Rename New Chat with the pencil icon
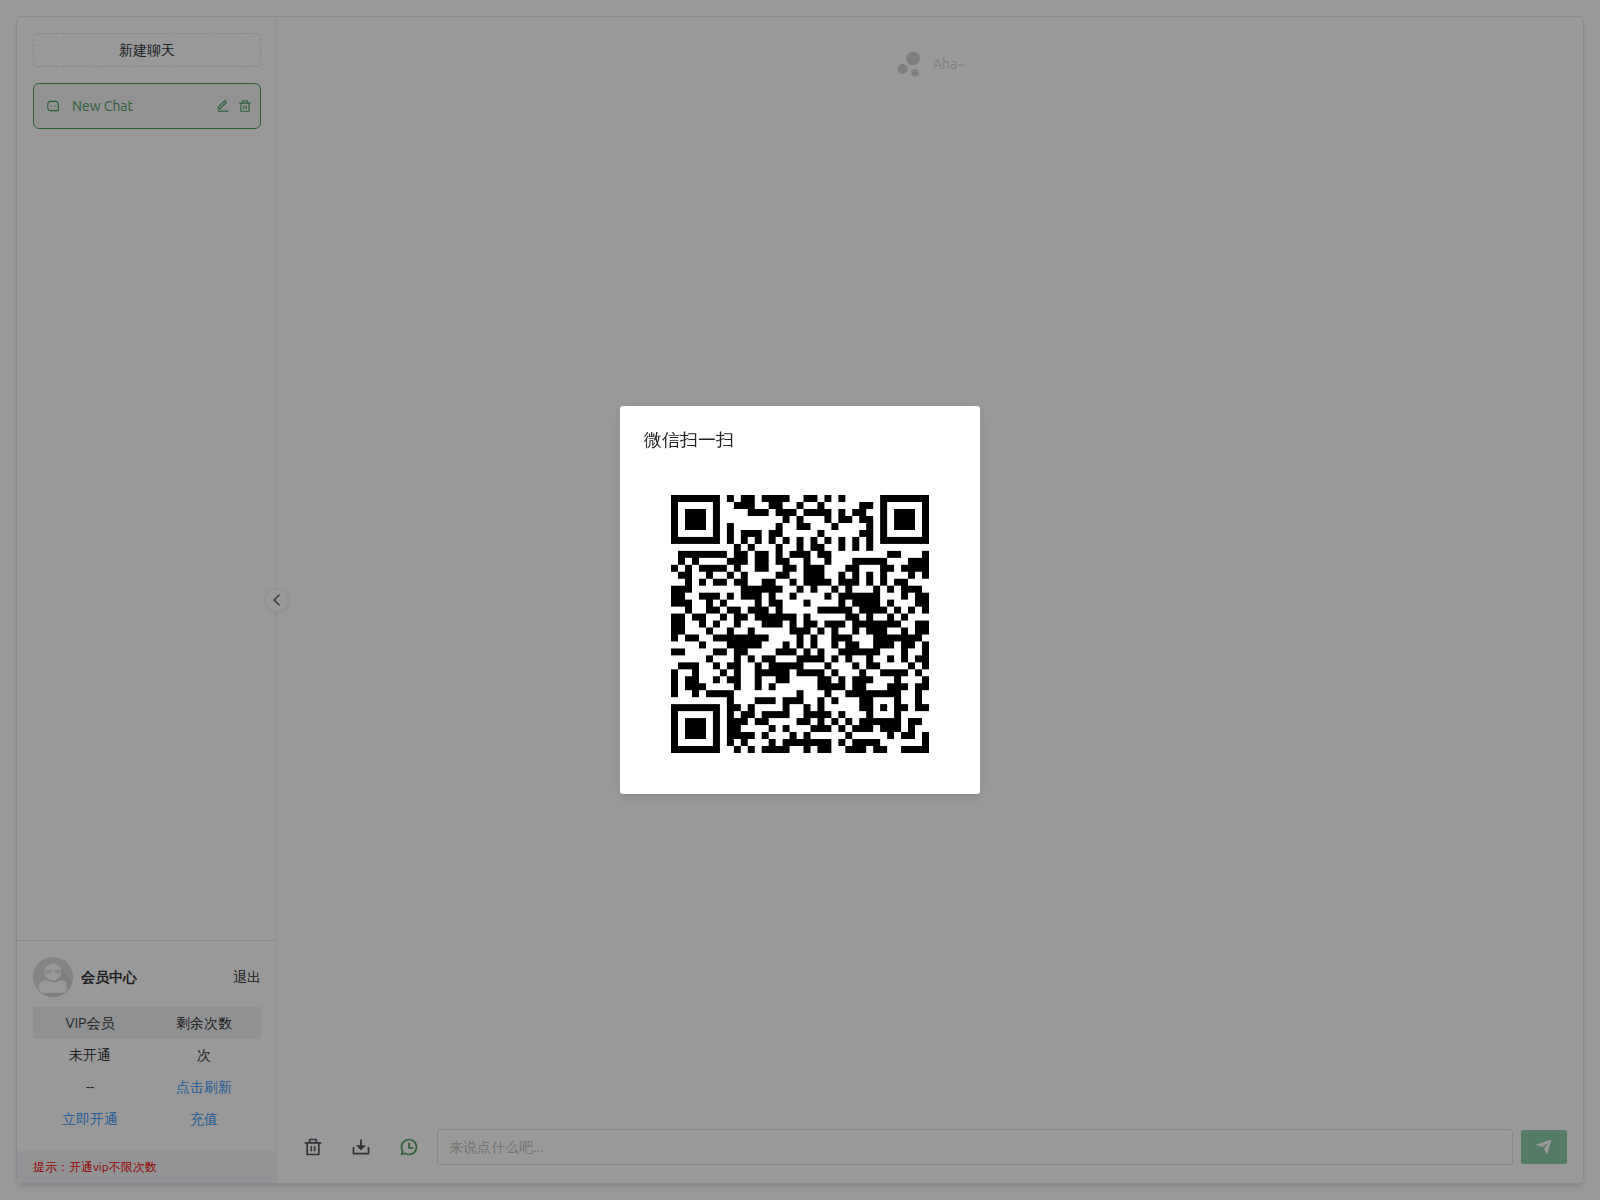1600x1200 pixels. pyautogui.click(x=223, y=106)
